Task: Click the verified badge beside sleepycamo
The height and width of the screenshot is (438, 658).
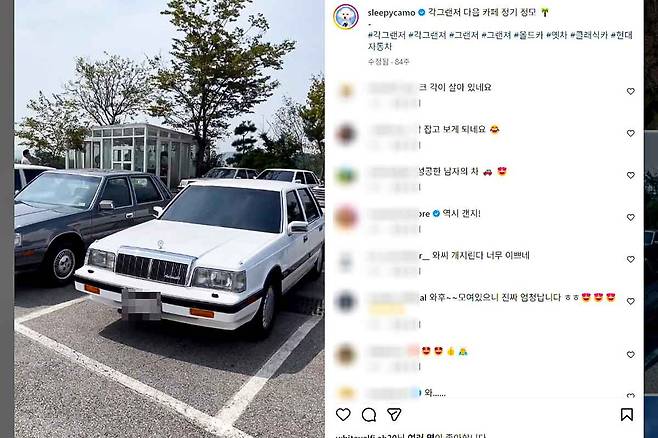Action: tap(422, 13)
